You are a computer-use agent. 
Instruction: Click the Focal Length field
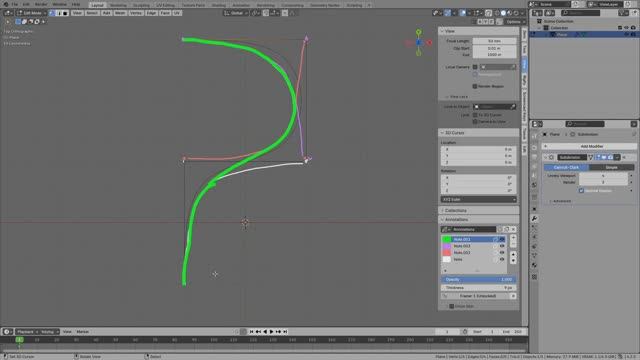[494, 41]
